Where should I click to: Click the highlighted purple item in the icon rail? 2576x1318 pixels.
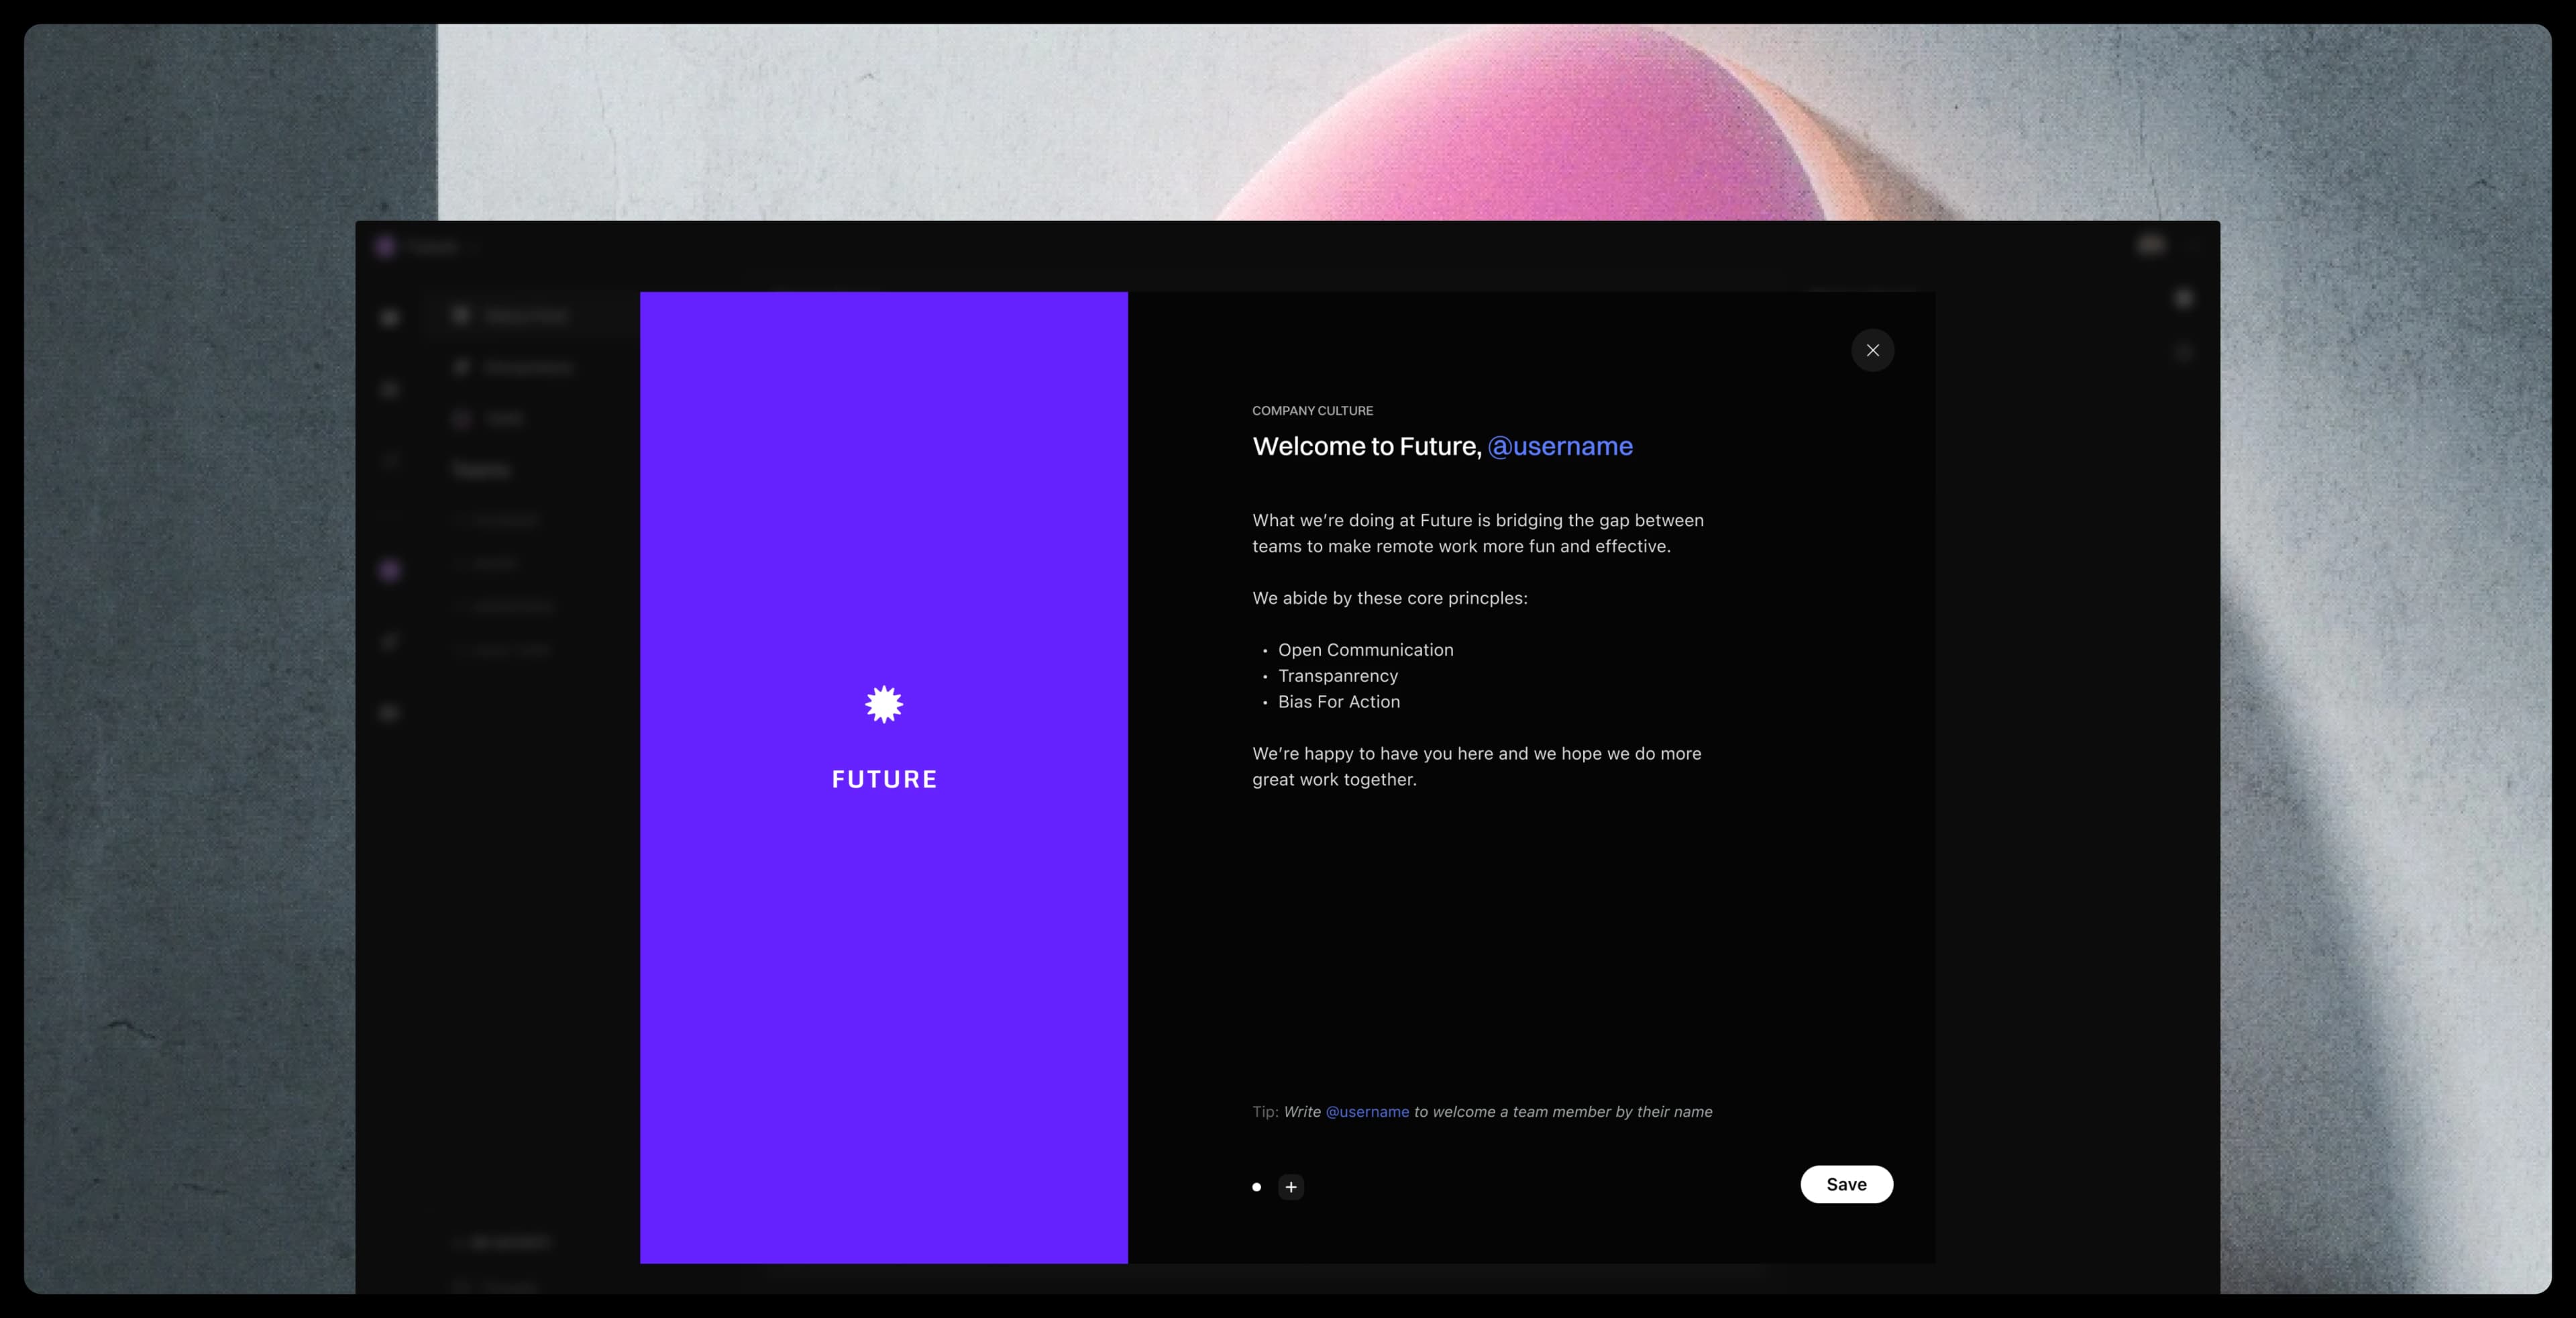coord(390,570)
